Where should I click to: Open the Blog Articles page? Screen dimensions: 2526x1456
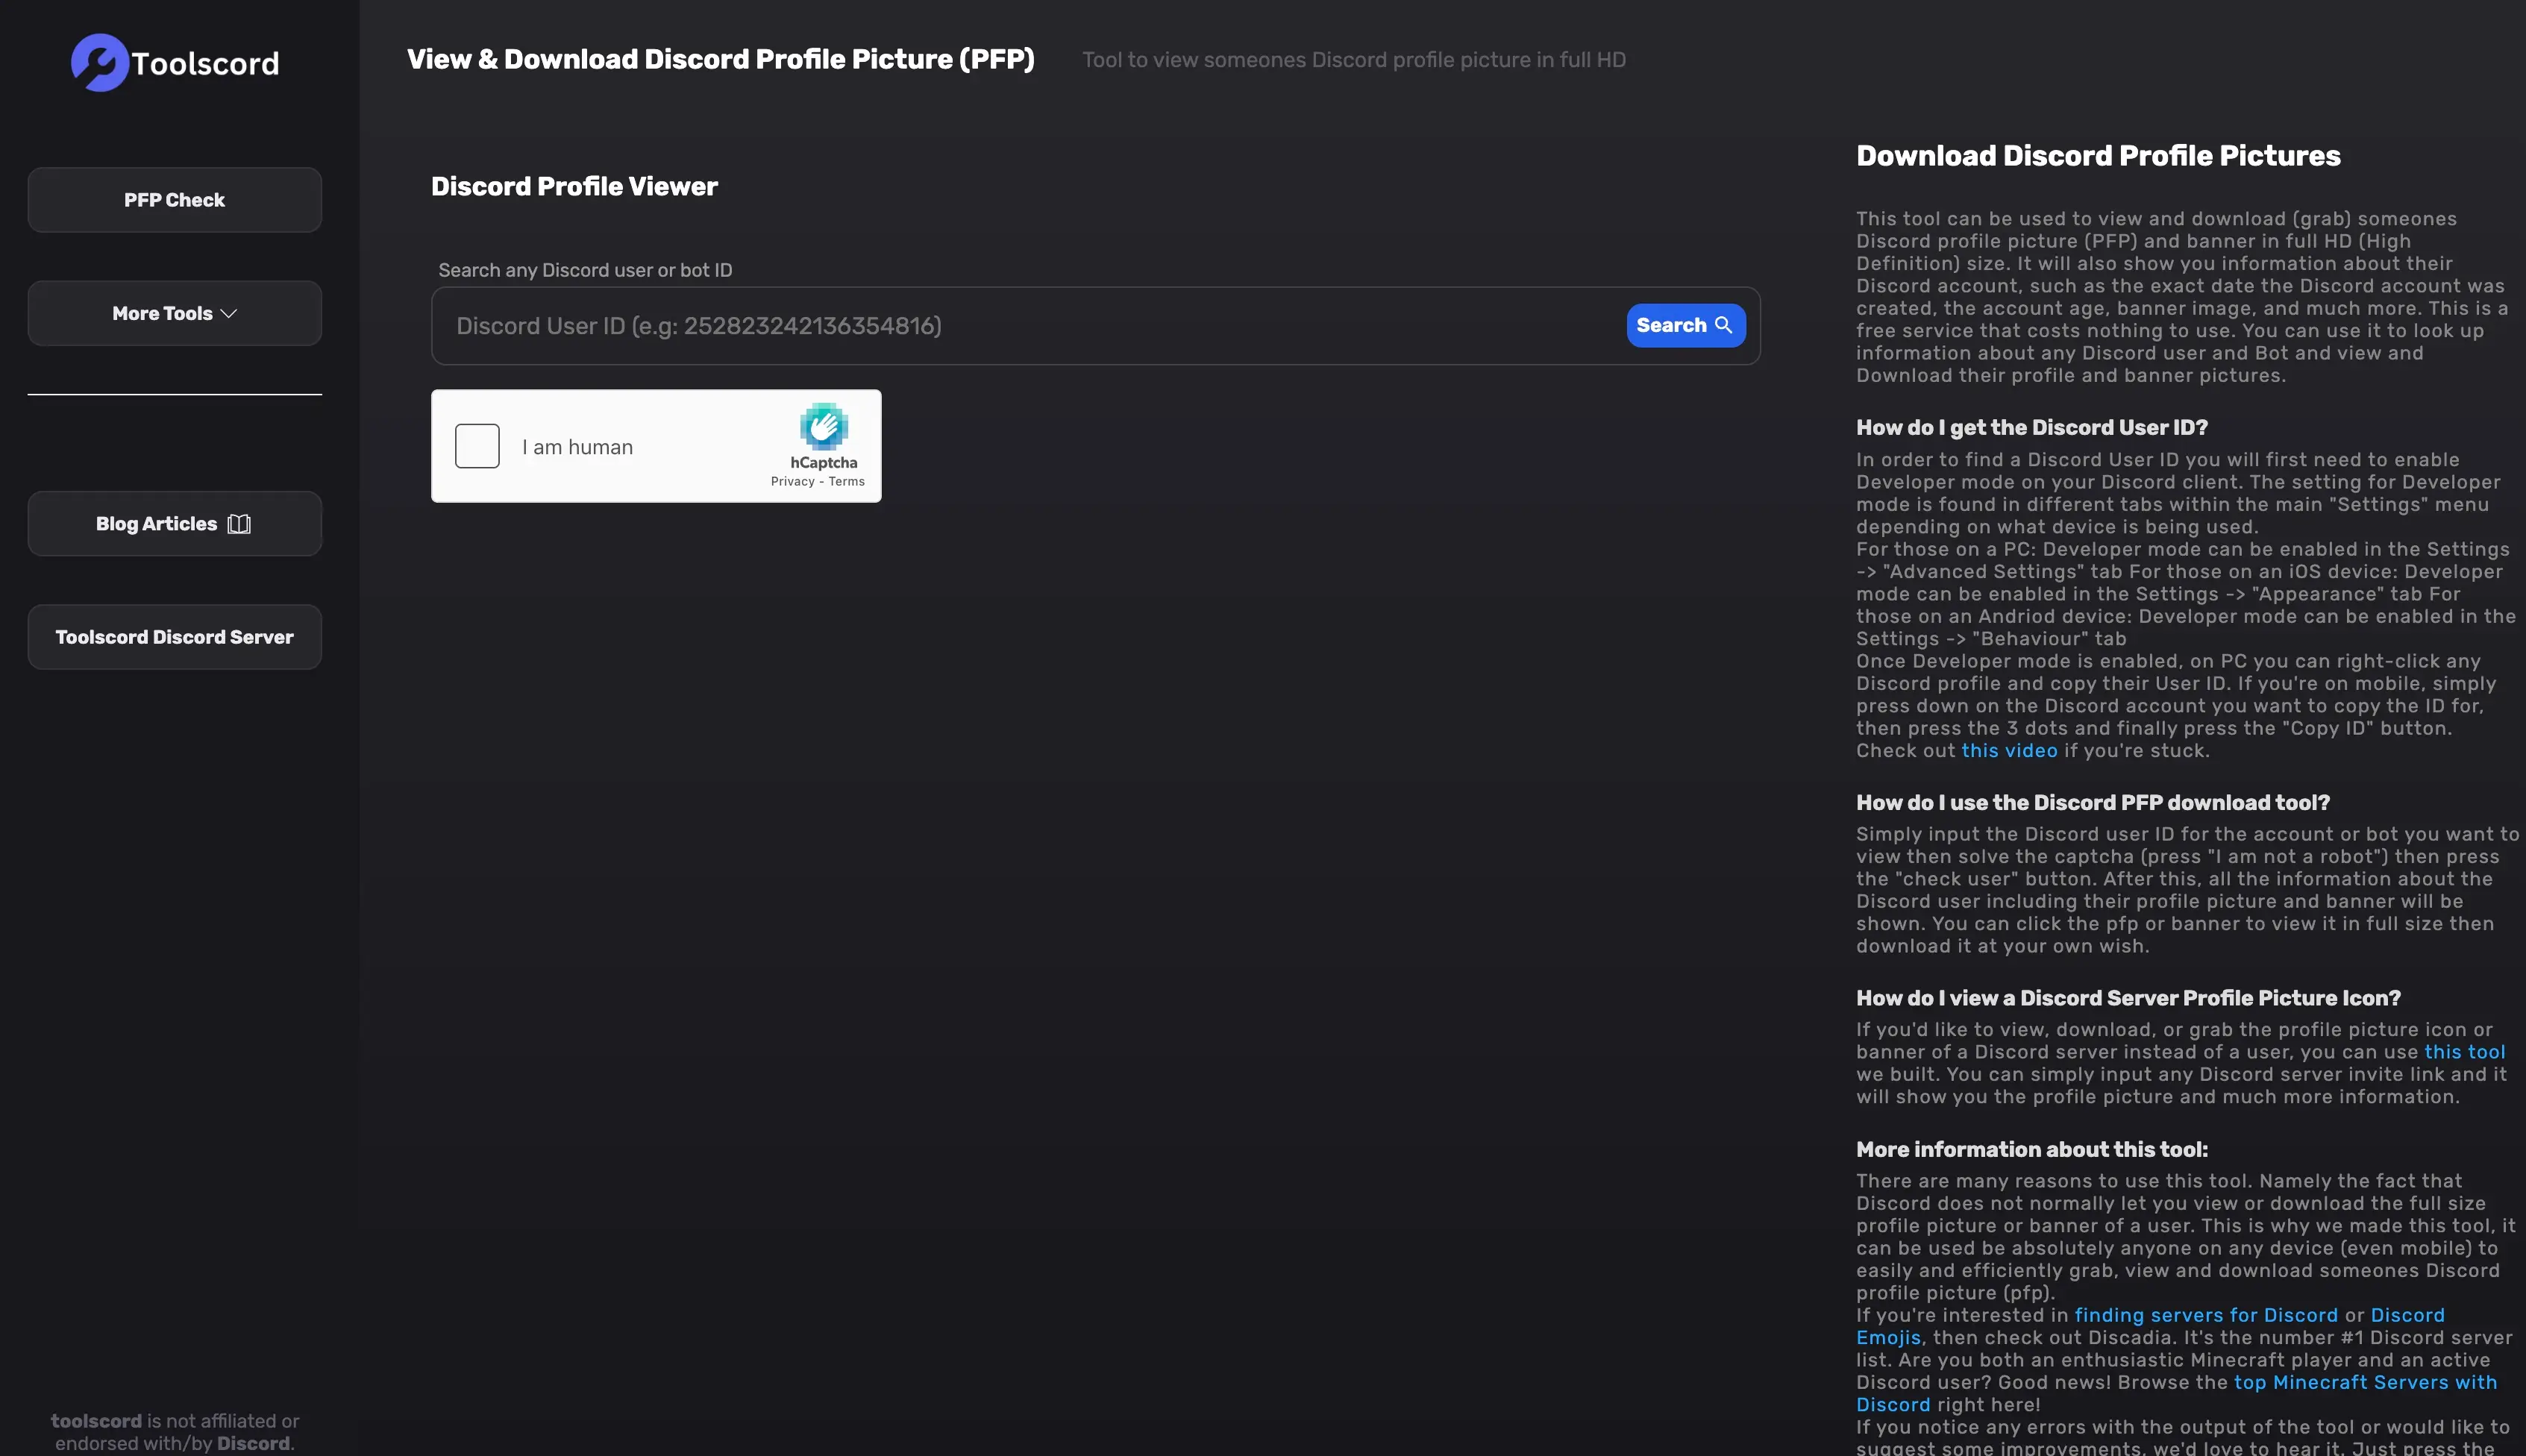click(x=157, y=524)
